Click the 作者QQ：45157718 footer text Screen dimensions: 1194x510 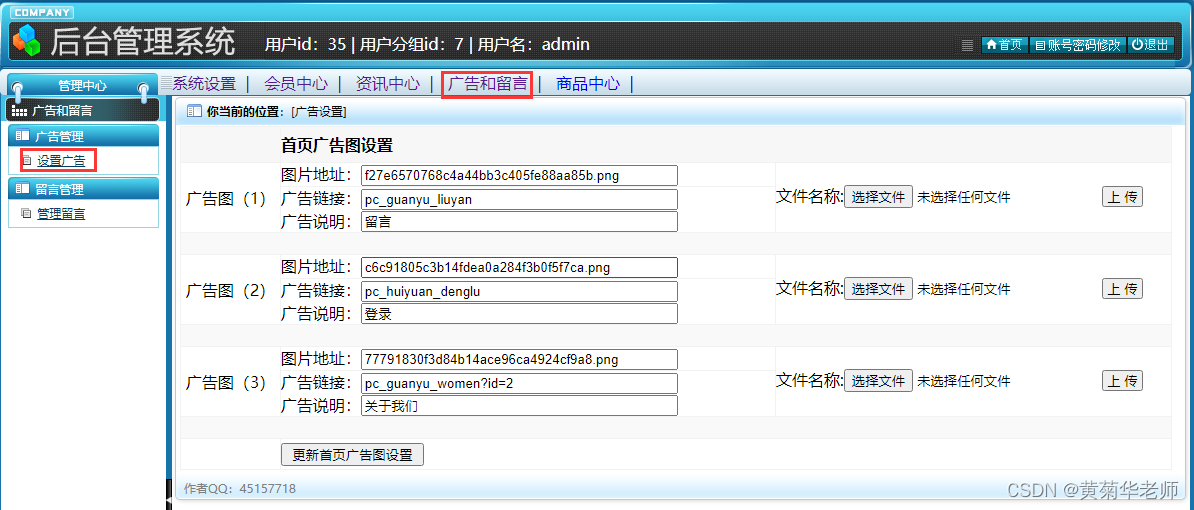coord(240,488)
